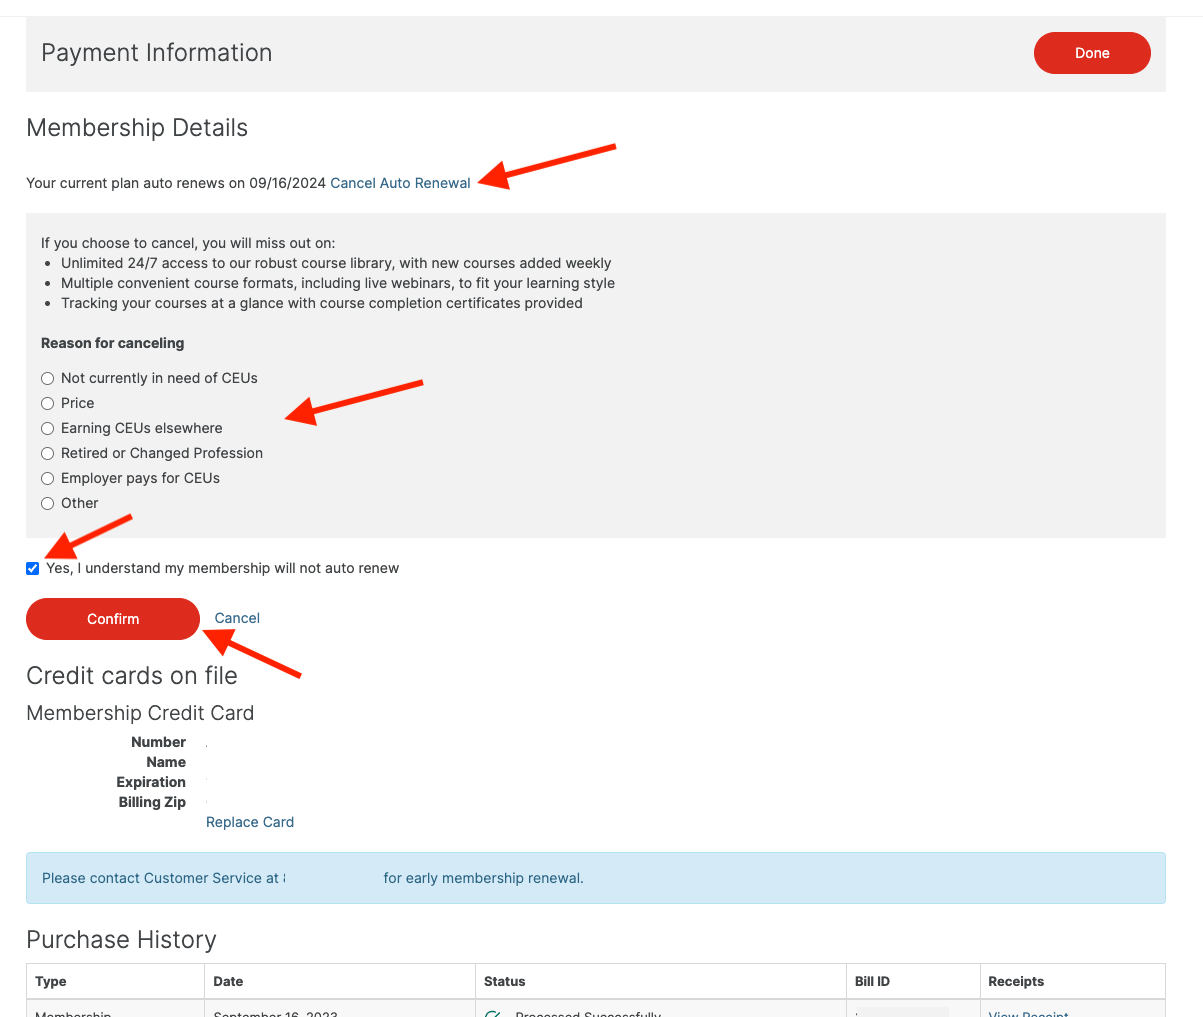The image size is (1203, 1017).
Task: Select "Retired or Changed Profession" reason
Action: [47, 453]
